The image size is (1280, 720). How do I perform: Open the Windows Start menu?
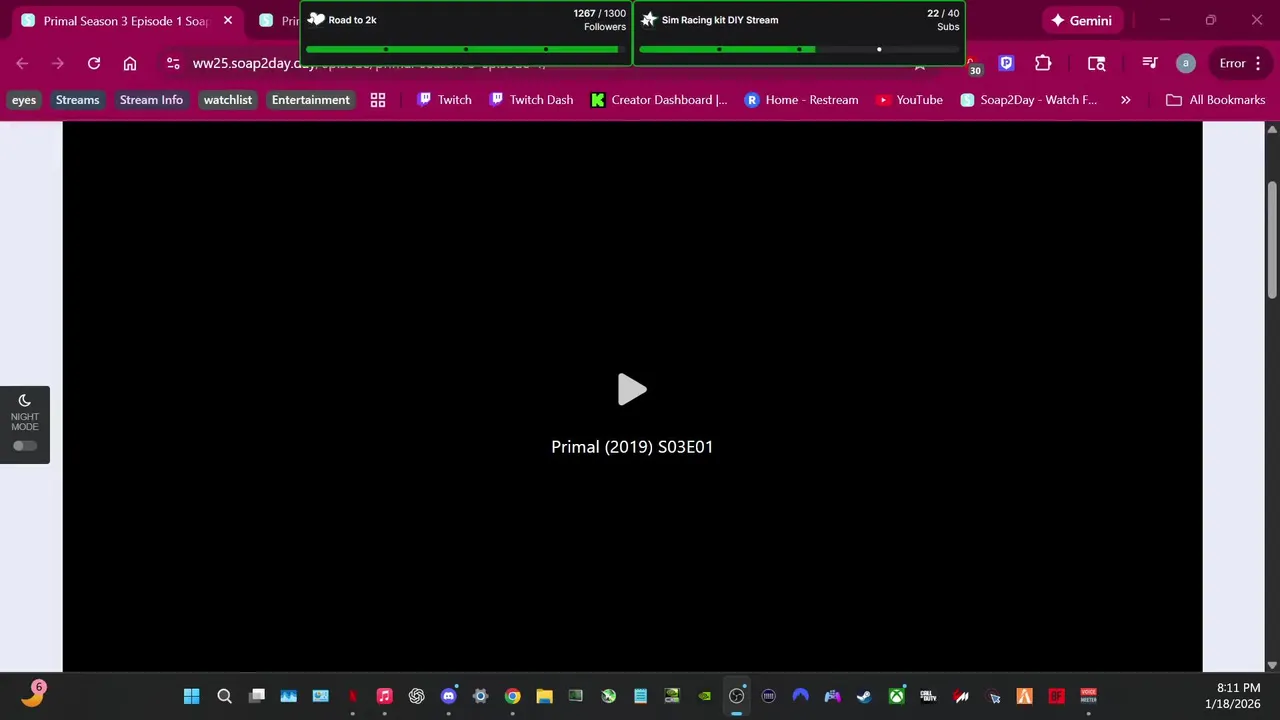pos(192,696)
